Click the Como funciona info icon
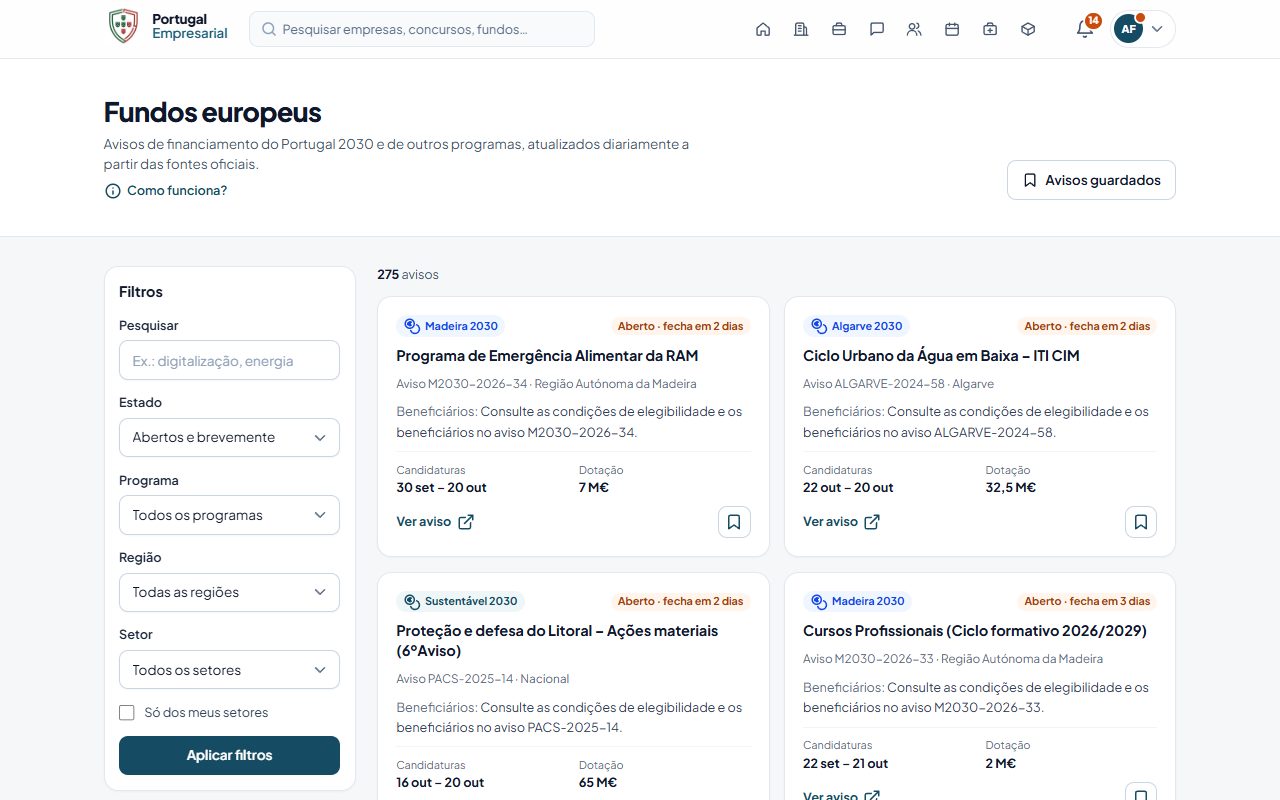 coord(113,191)
